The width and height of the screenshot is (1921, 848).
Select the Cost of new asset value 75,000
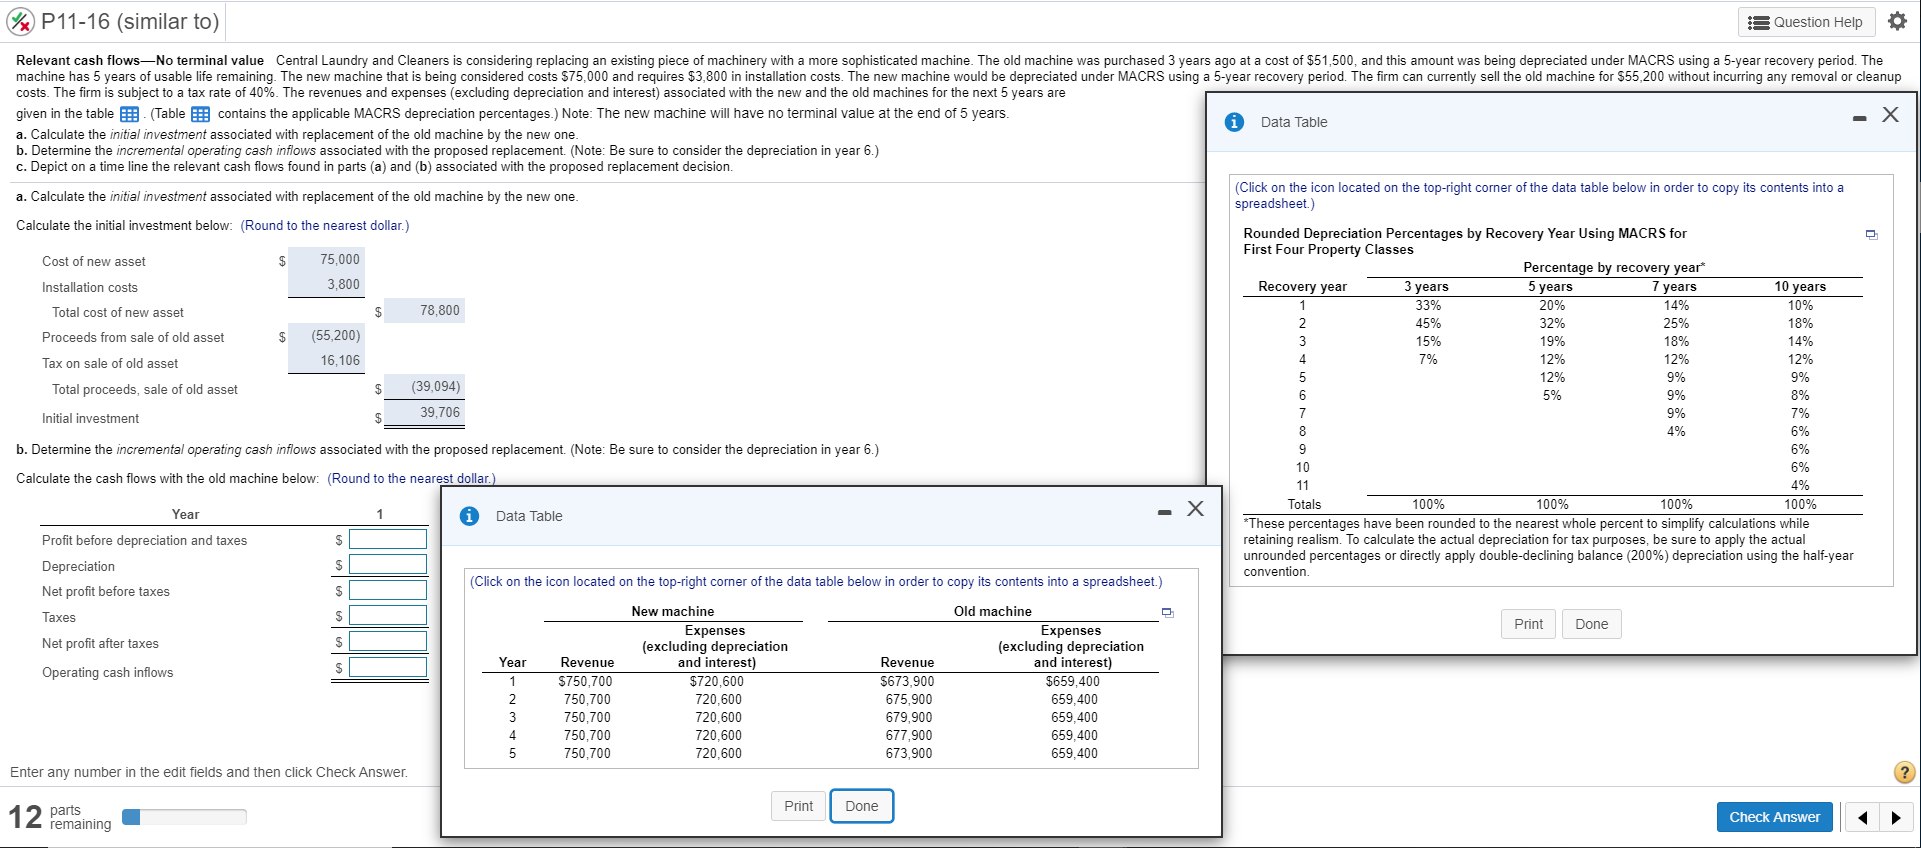click(340, 259)
